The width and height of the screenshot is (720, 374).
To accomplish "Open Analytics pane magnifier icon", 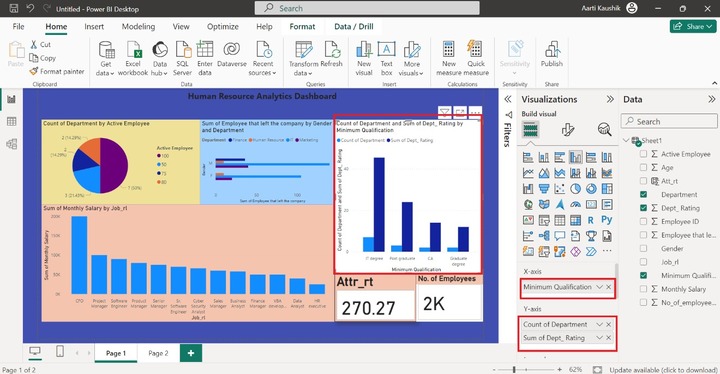I will click(604, 130).
